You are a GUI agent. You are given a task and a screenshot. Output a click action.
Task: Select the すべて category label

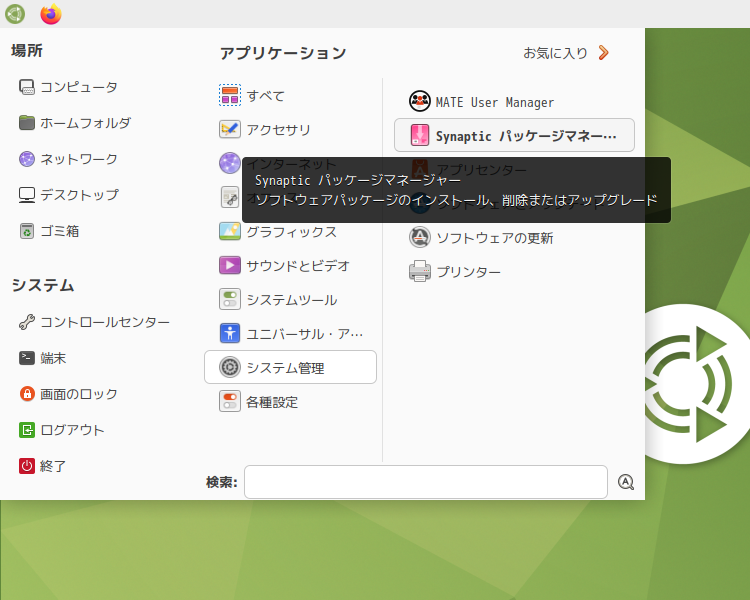point(266,96)
